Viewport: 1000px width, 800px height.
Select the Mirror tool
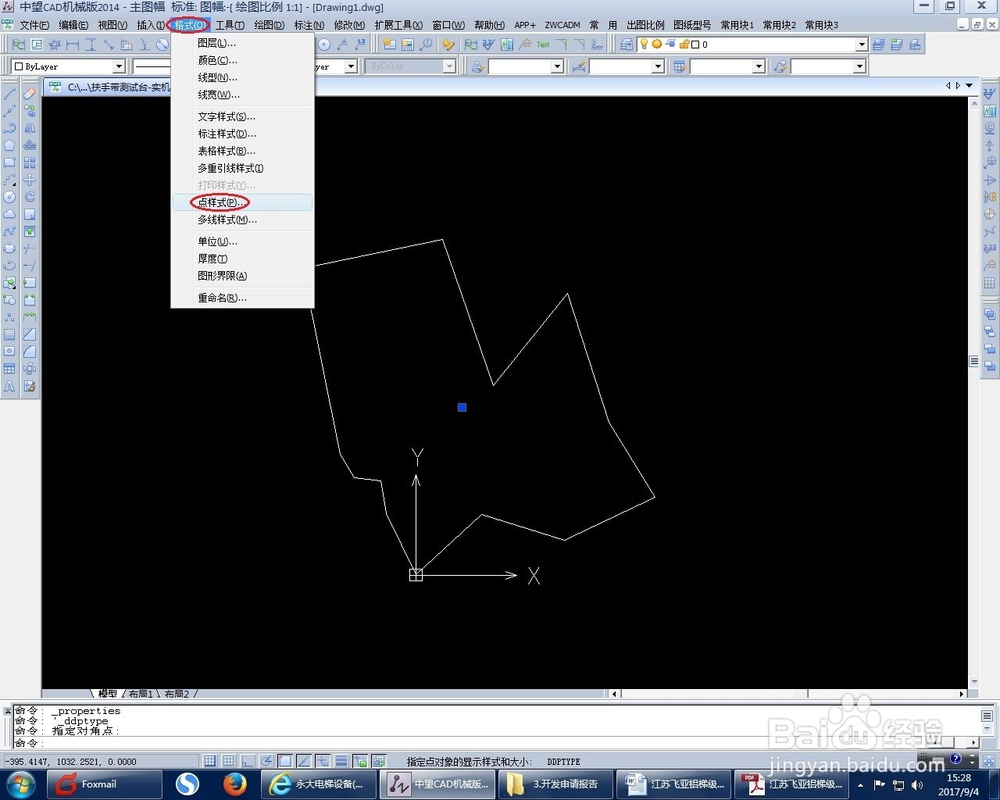click(x=29, y=128)
